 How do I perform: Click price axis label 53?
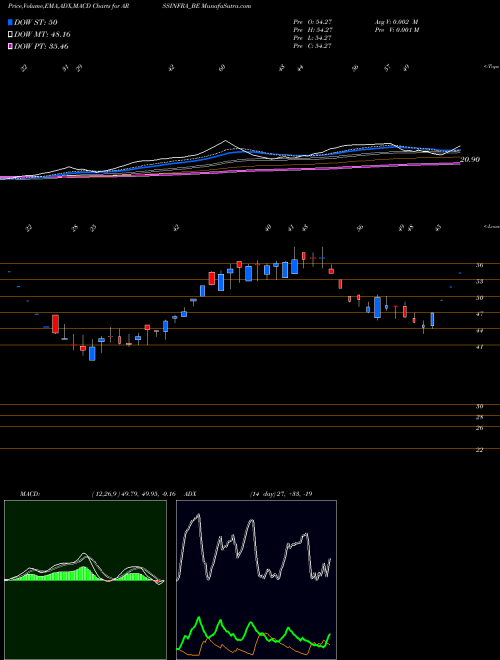click(x=479, y=281)
